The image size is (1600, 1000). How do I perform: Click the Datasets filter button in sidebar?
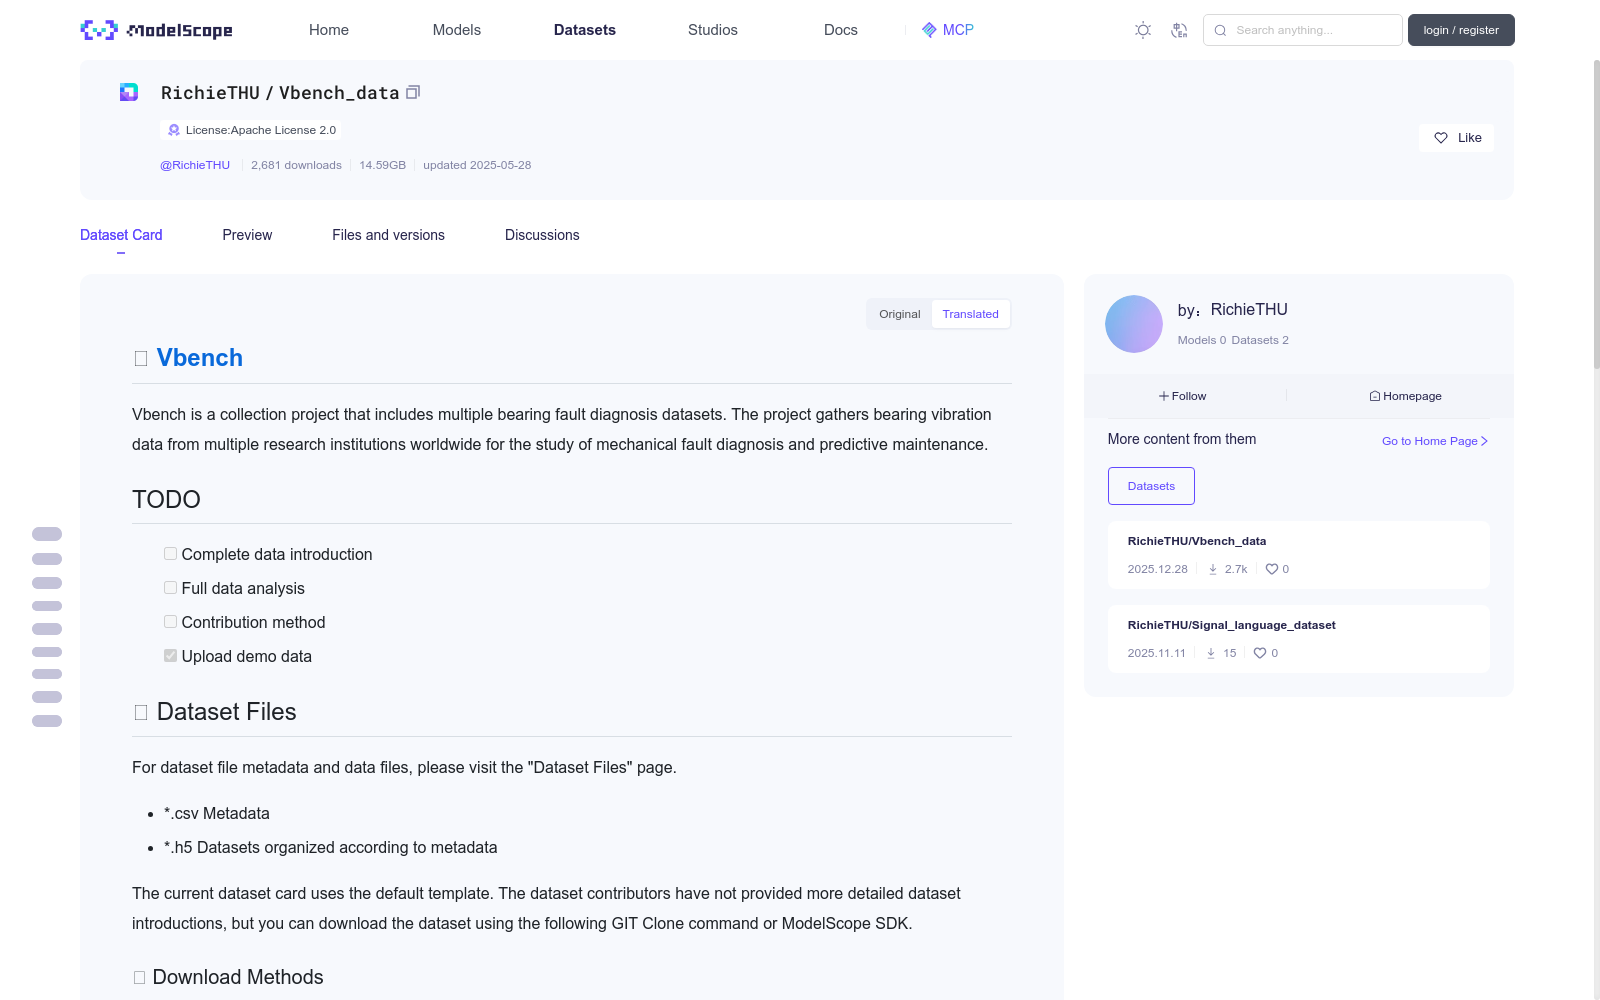coord(1151,486)
